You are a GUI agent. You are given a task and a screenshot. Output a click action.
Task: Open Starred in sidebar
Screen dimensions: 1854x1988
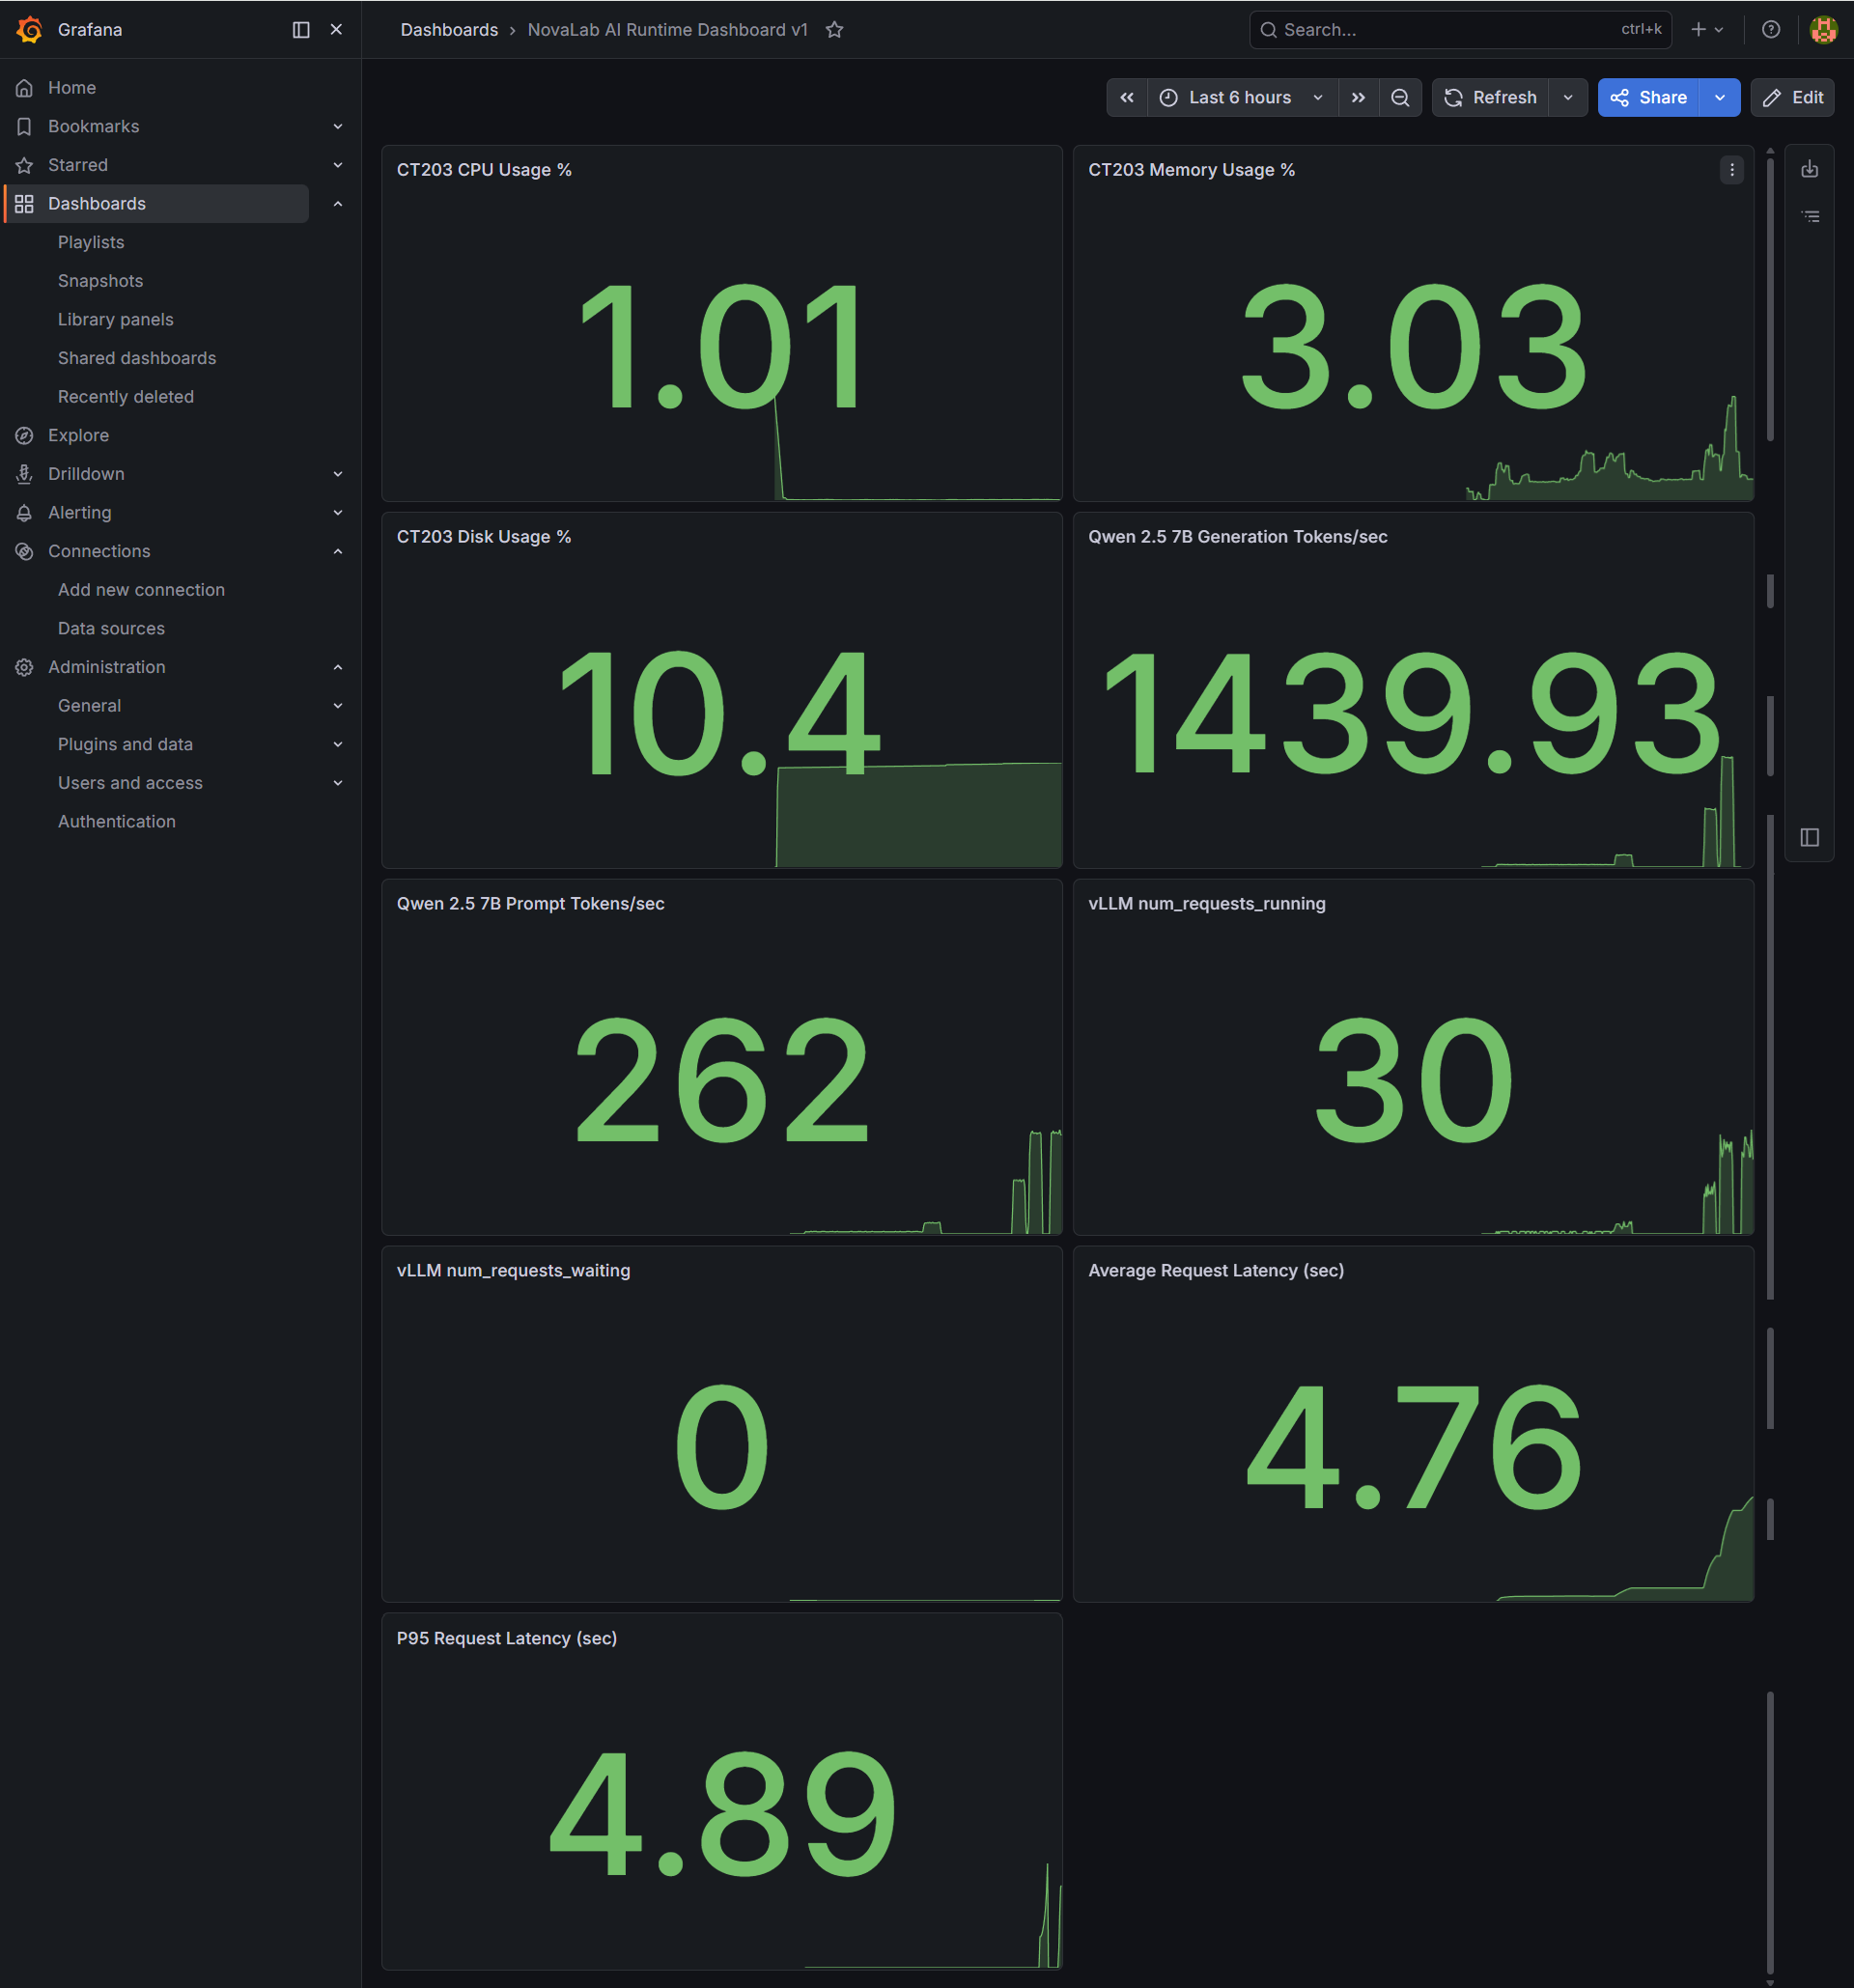pyautogui.click(x=78, y=165)
